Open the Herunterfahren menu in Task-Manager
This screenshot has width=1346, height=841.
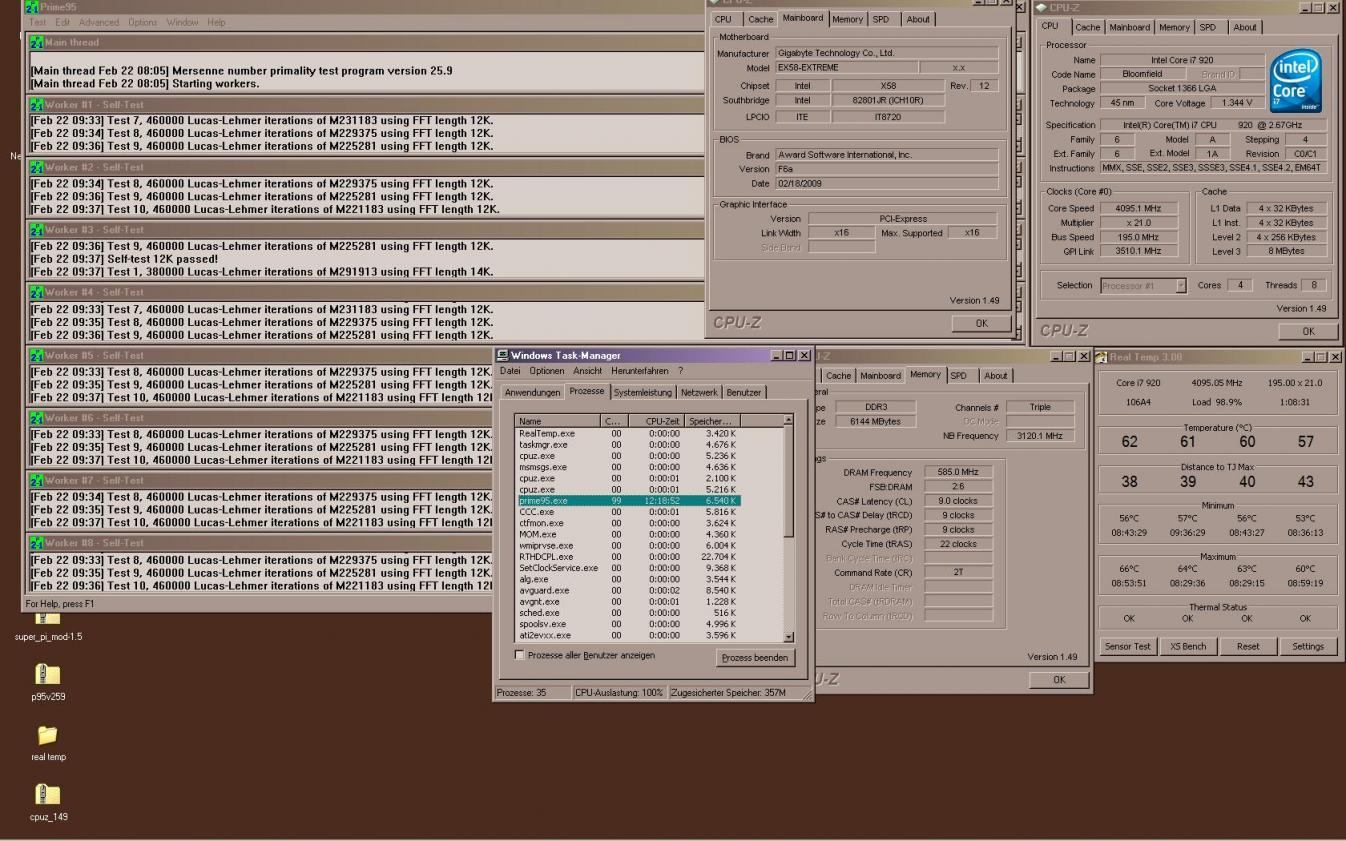point(640,371)
